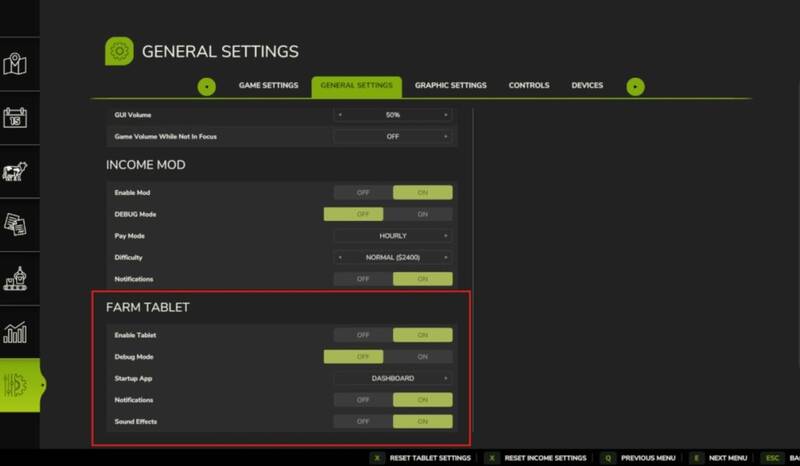800x466 pixels.
Task: Increase GUI Volume with right arrow
Action: click(x=446, y=115)
